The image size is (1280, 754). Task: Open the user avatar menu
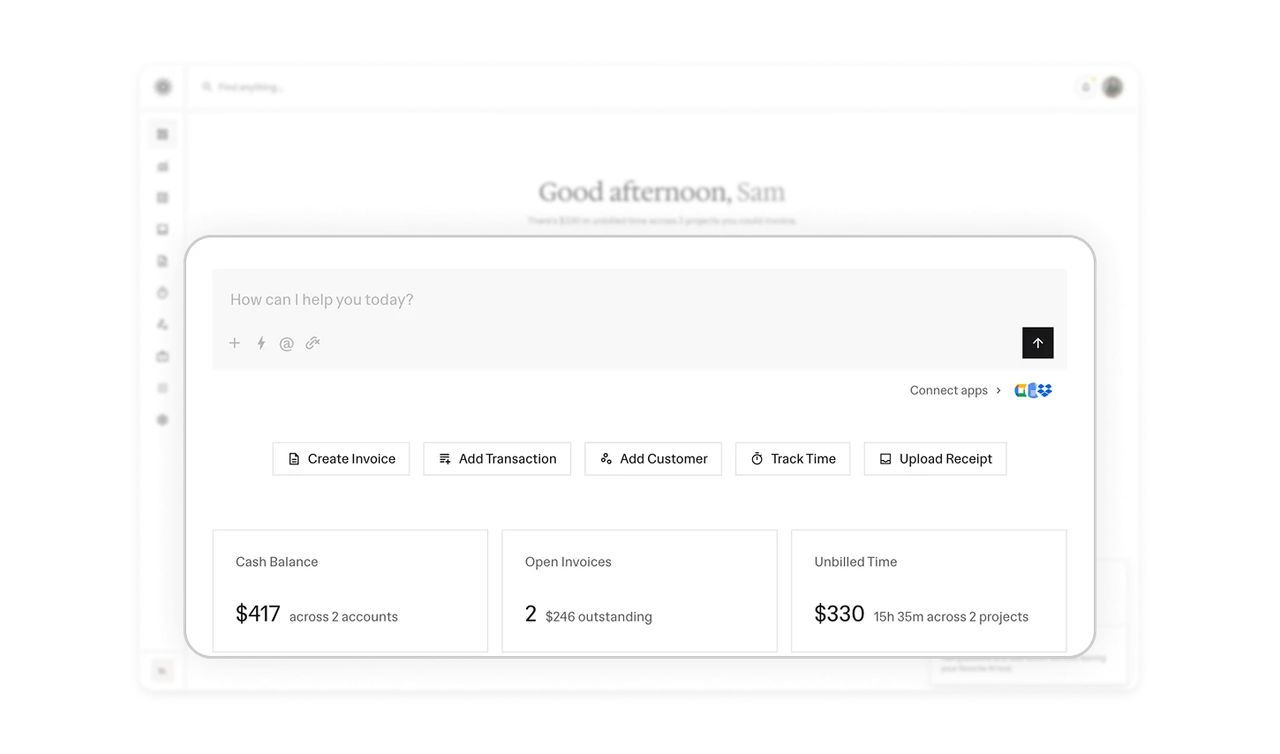point(1112,87)
